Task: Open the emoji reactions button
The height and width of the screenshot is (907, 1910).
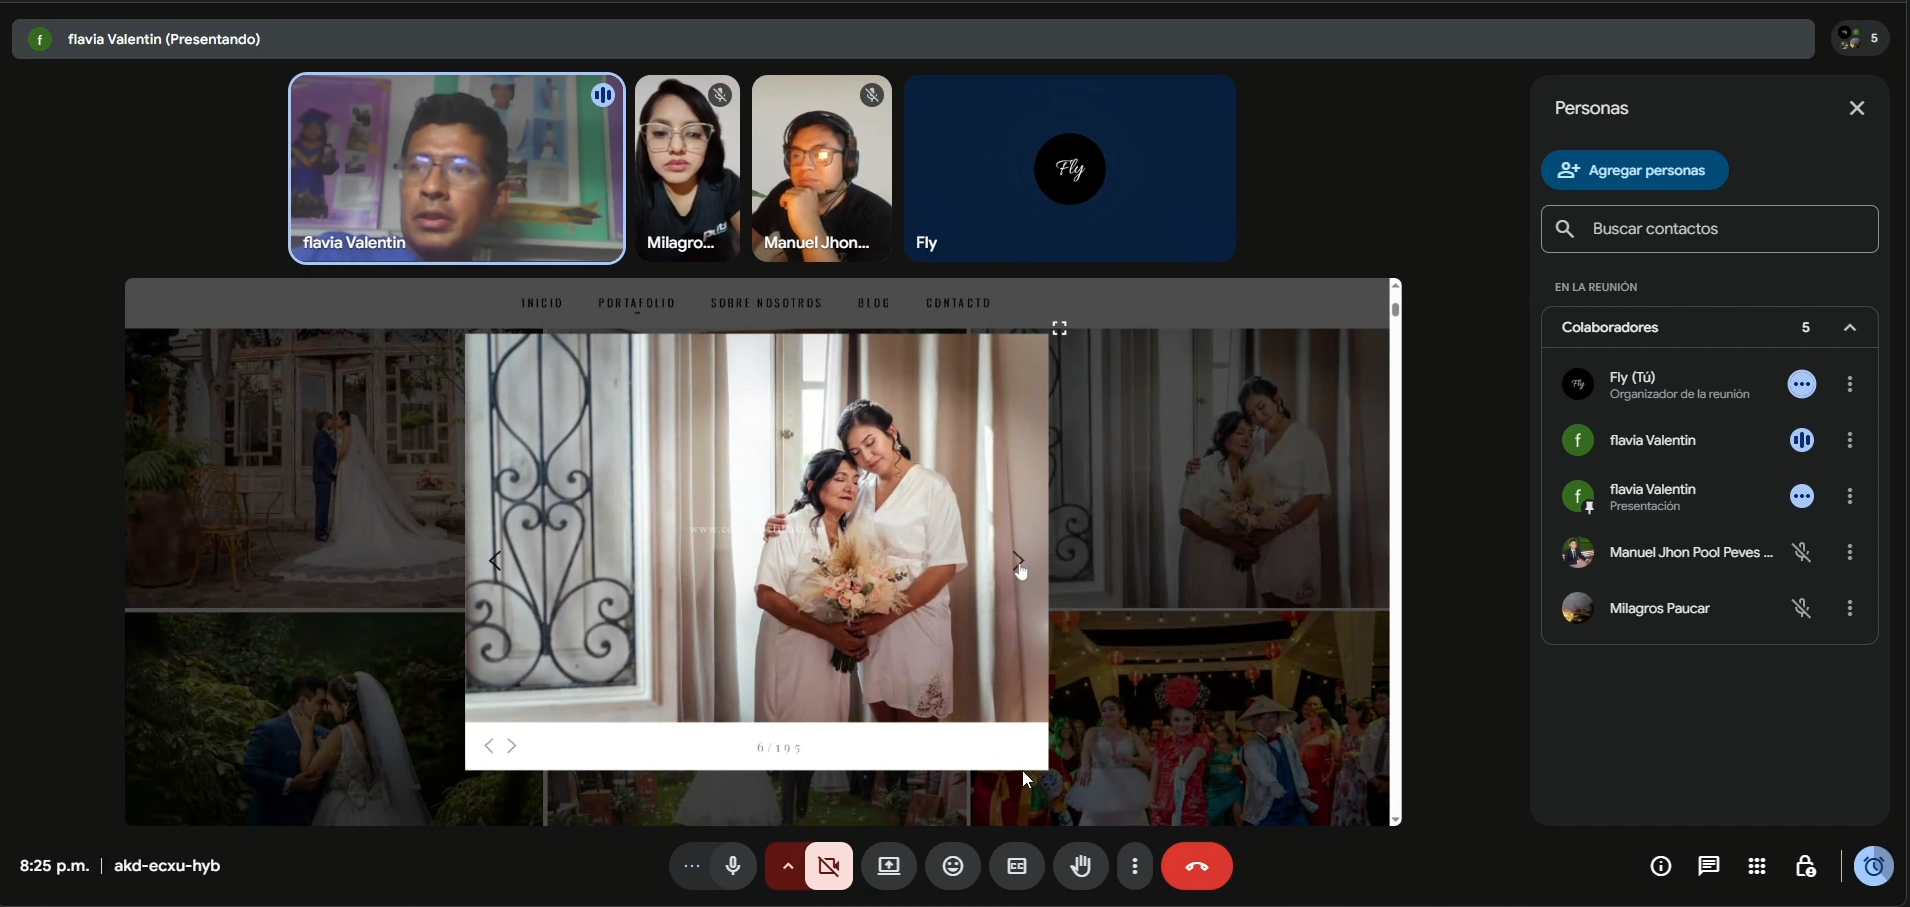Action: pos(953,866)
